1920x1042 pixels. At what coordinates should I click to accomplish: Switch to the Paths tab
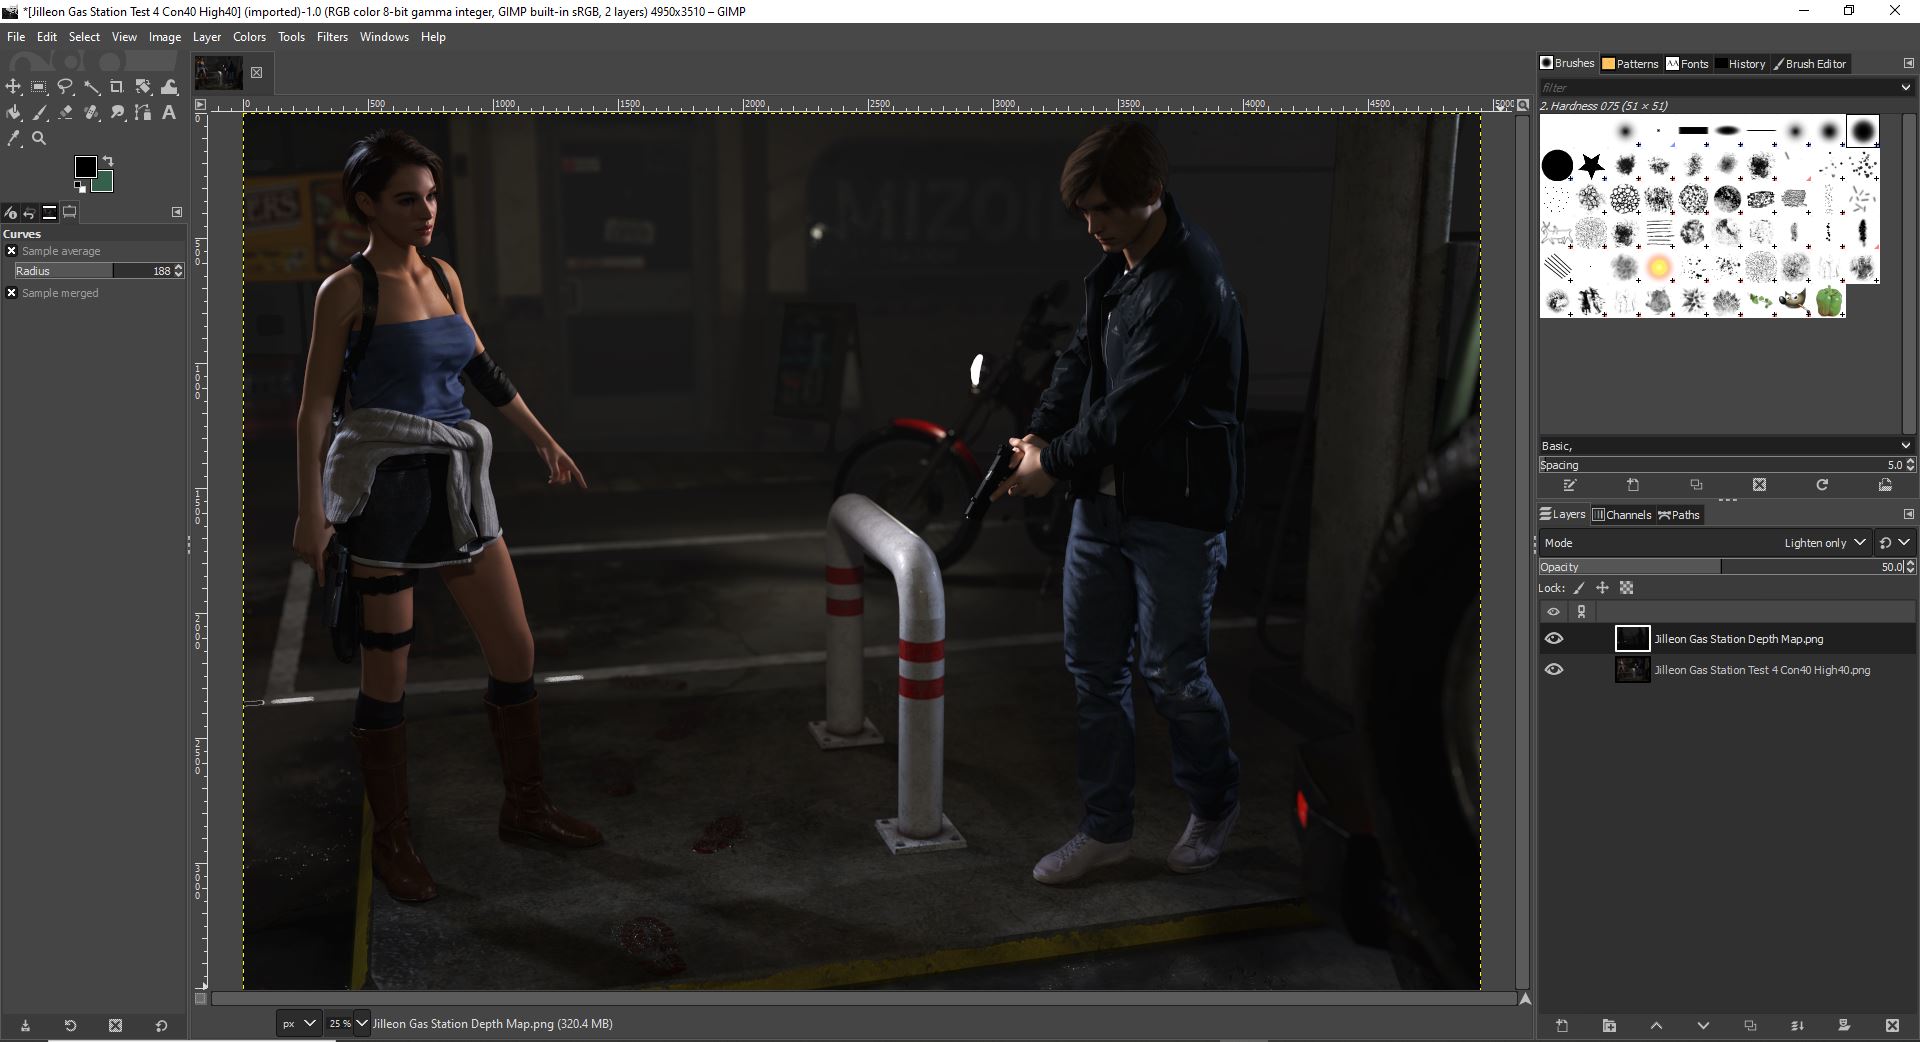click(x=1679, y=515)
